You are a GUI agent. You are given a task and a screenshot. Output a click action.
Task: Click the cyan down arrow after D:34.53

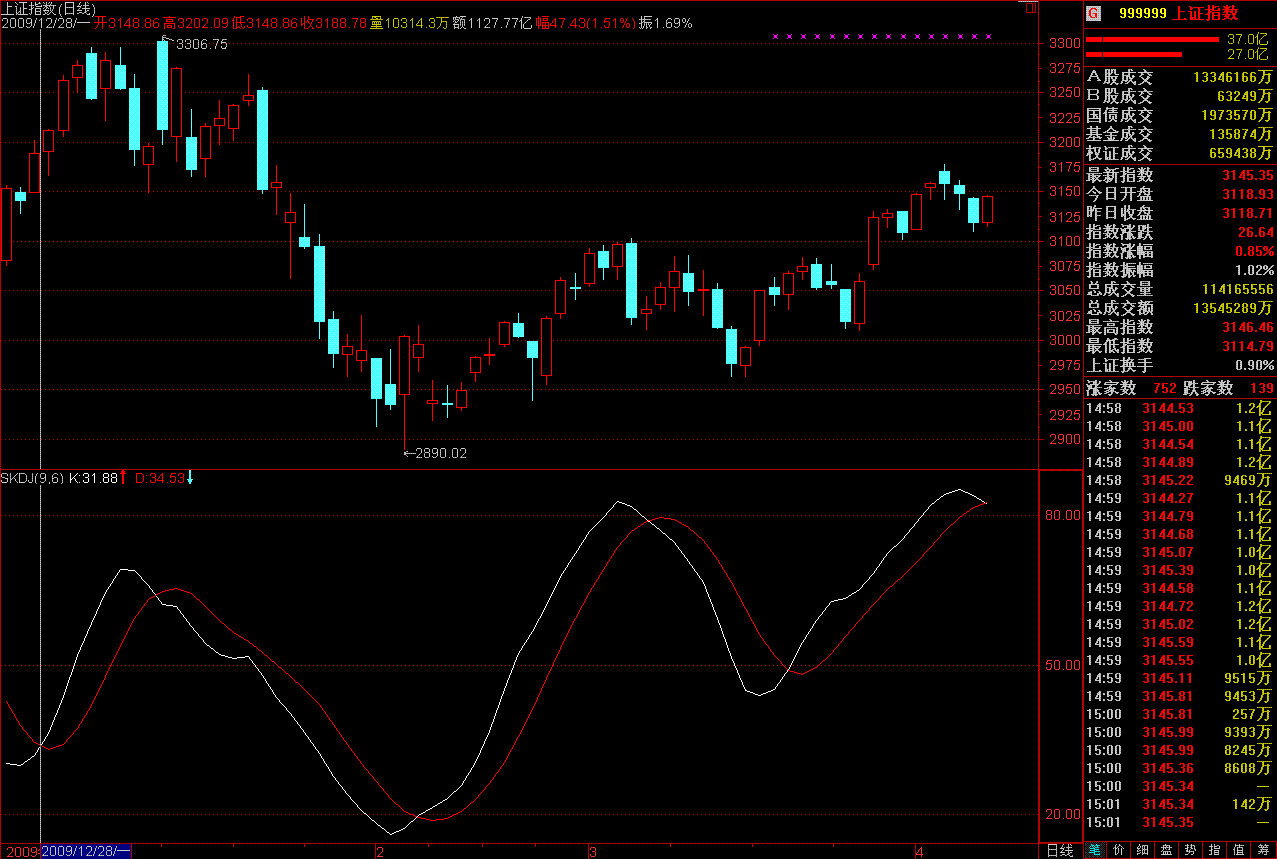click(190, 478)
